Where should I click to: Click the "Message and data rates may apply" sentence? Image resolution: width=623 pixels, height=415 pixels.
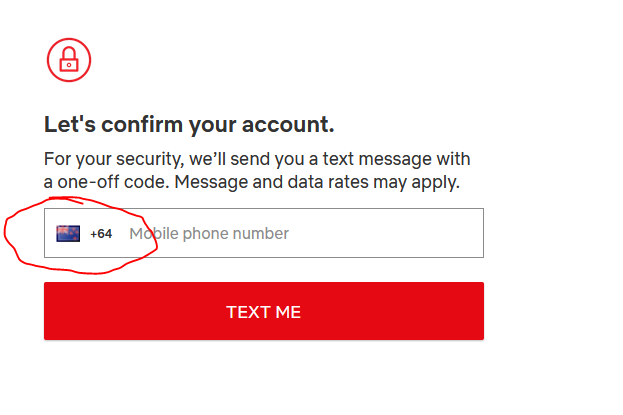point(317,182)
